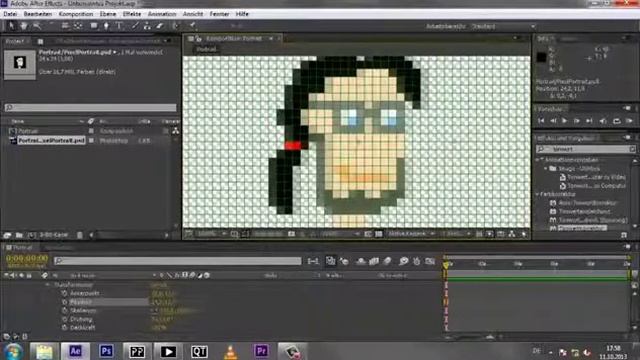640x360 pixels.
Task: Select the Portrait composition in Project list
Action: click(28, 131)
